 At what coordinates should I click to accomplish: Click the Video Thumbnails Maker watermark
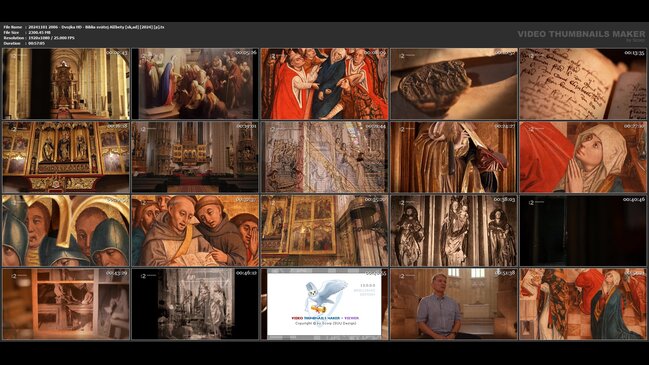pos(581,35)
